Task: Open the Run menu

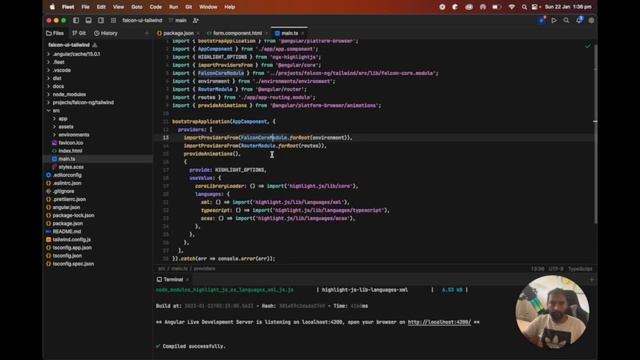Action: click(173, 7)
